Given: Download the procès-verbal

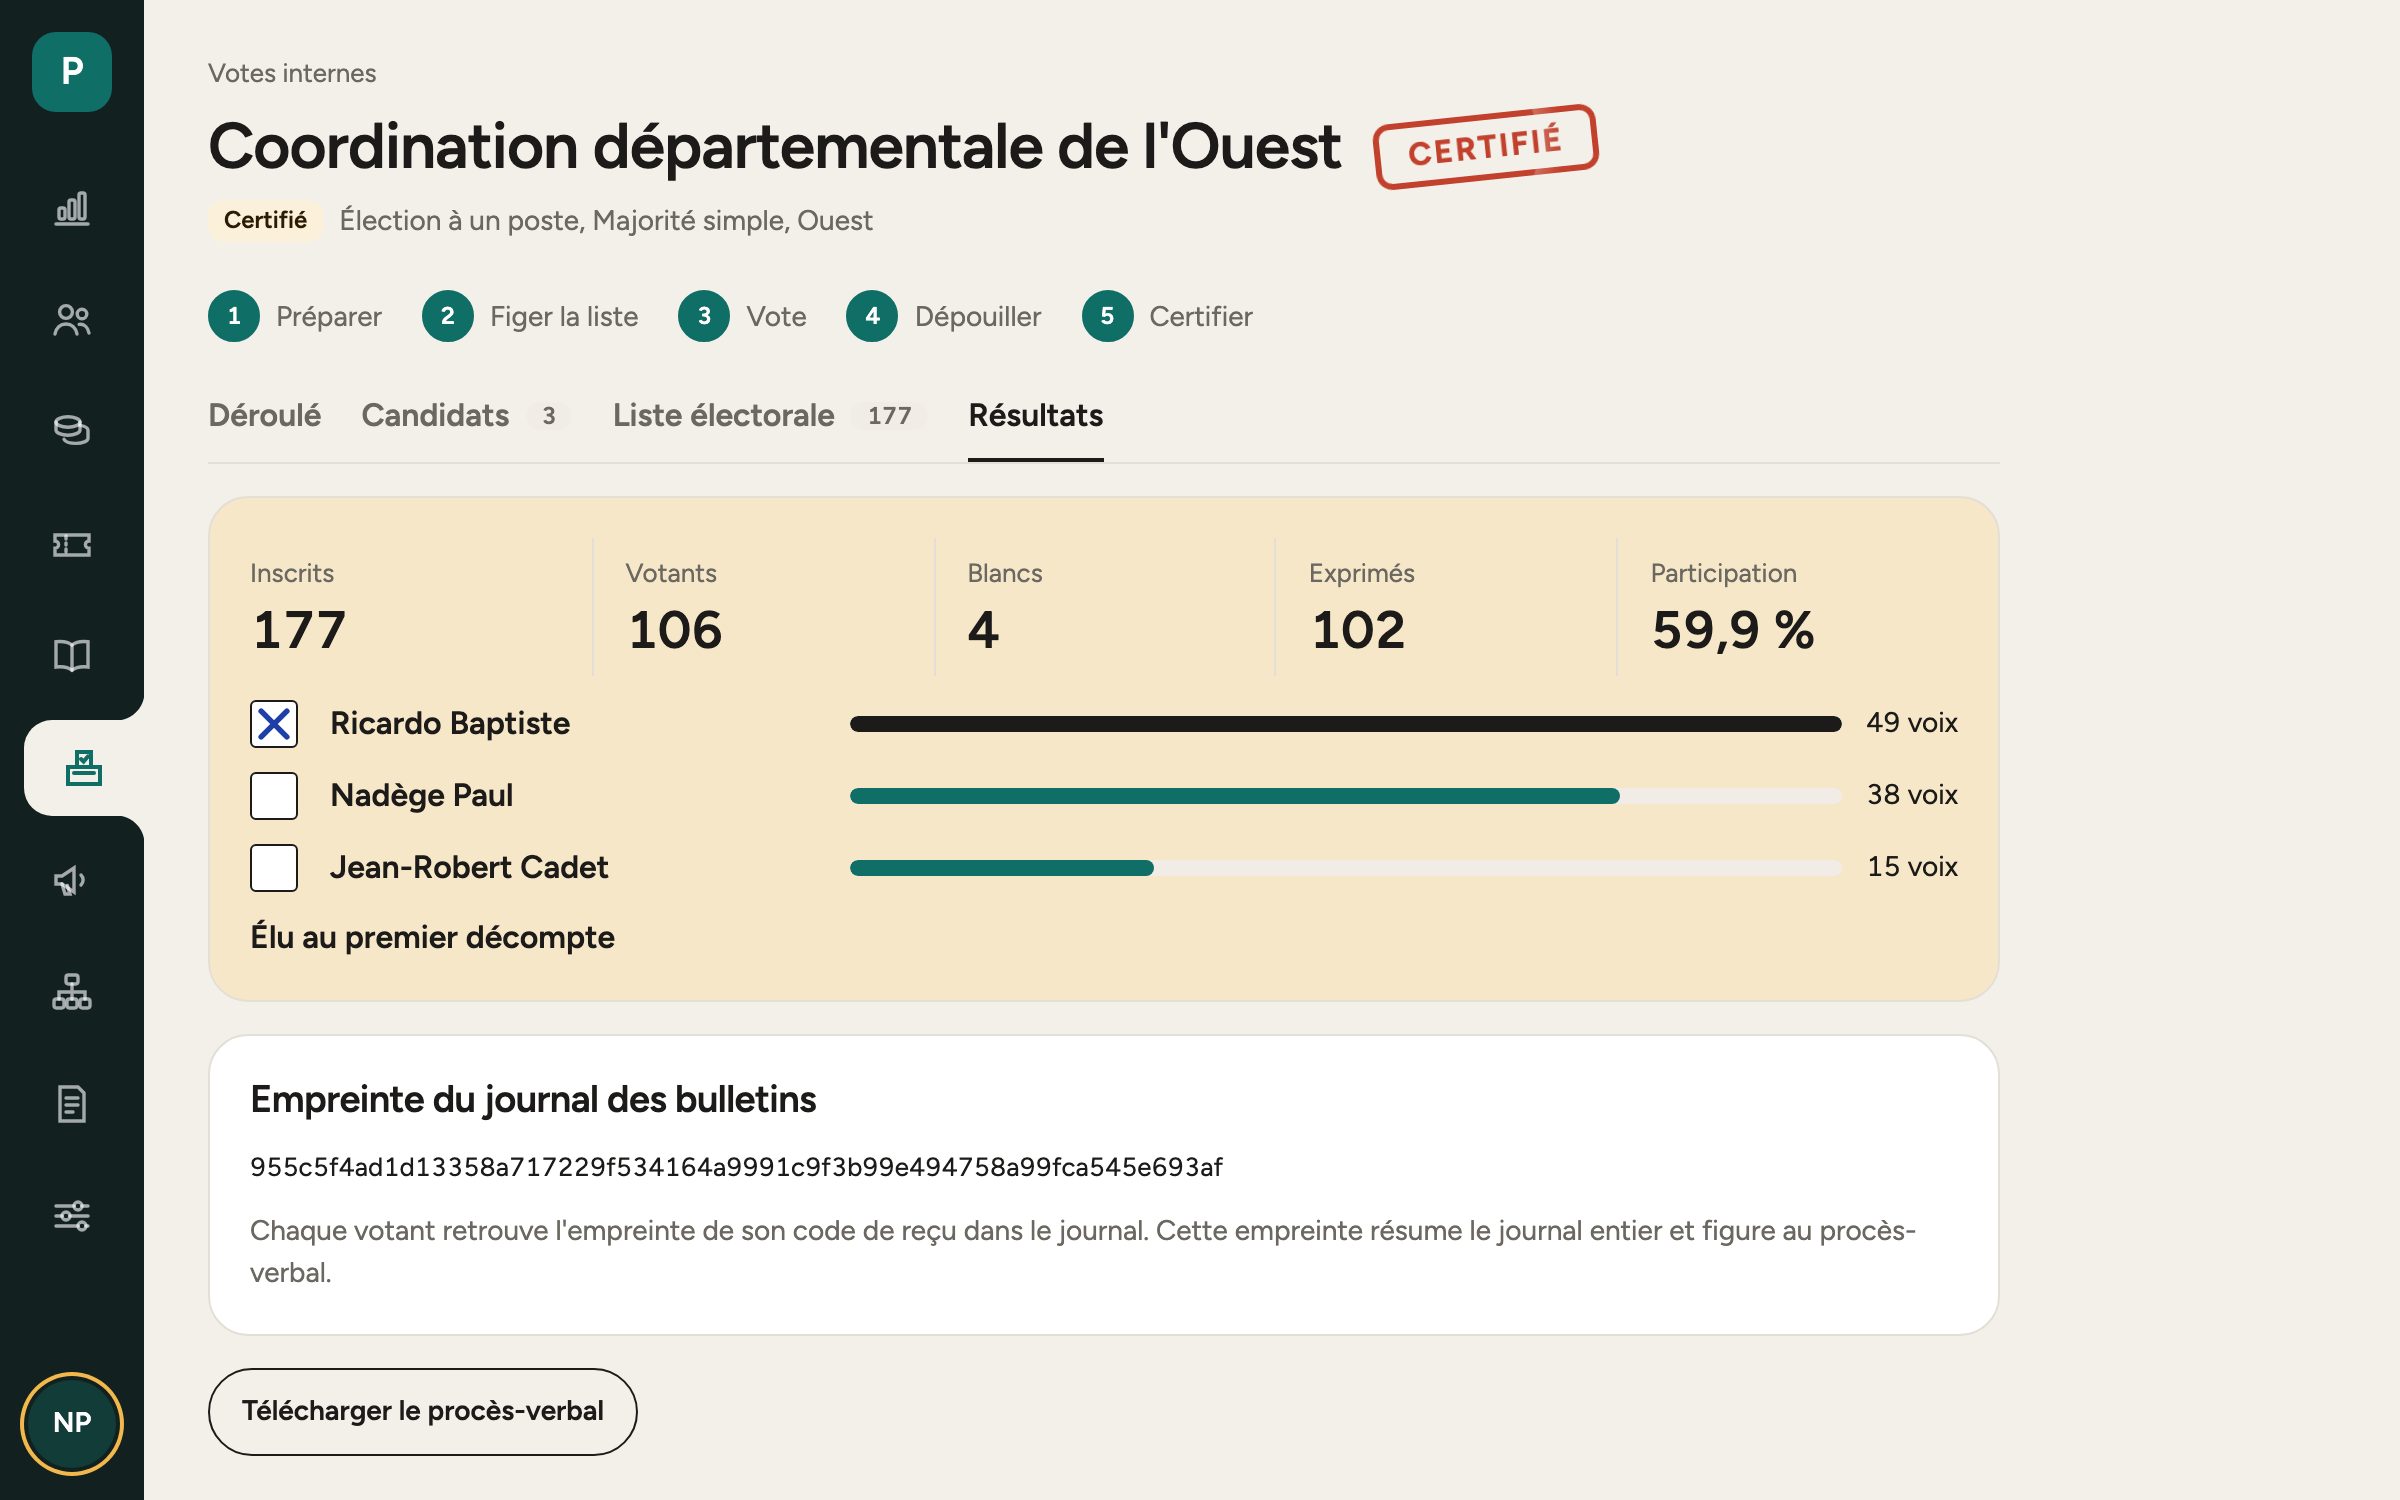Looking at the screenshot, I should tap(422, 1411).
